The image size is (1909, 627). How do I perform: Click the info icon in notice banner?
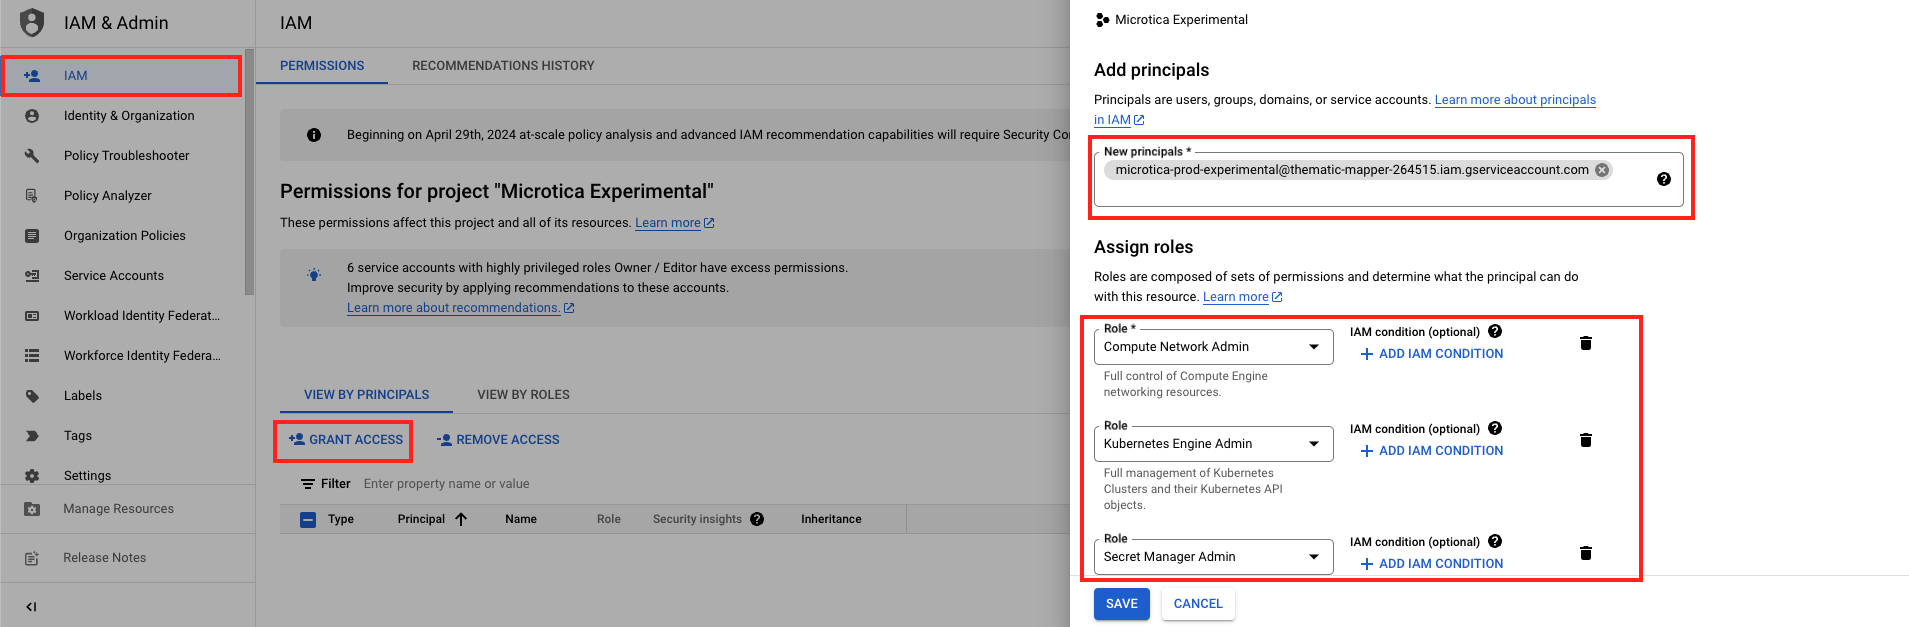coord(314,135)
